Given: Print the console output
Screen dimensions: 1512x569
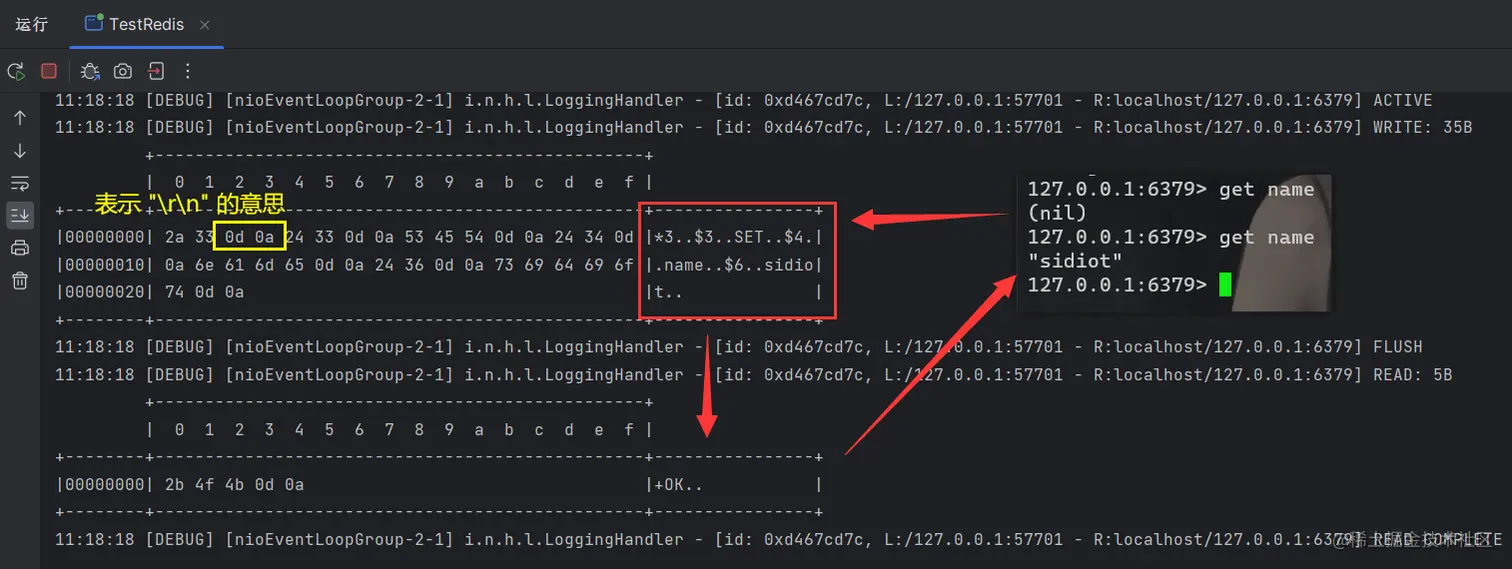Looking at the screenshot, I should tap(19, 248).
